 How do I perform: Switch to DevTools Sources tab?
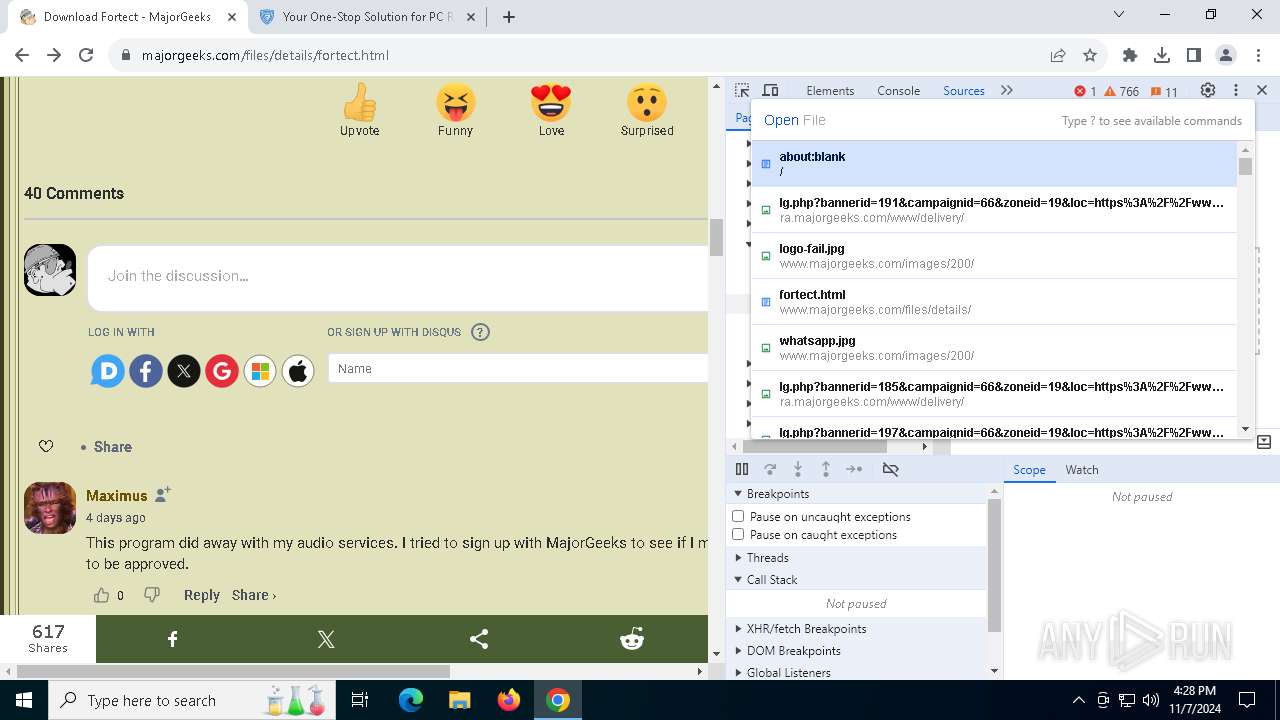click(964, 90)
